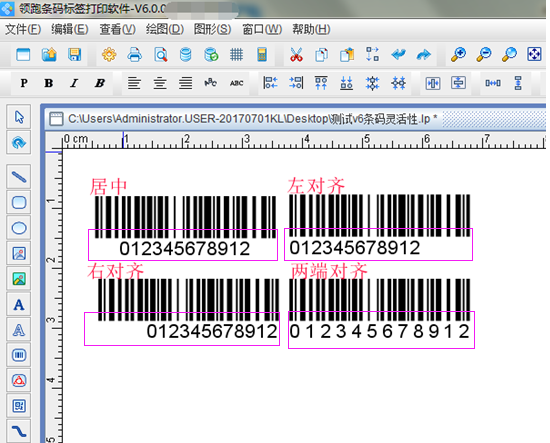Viewport: 550px width, 443px height.
Task: Click the database with checkmark icon
Action: (211, 55)
